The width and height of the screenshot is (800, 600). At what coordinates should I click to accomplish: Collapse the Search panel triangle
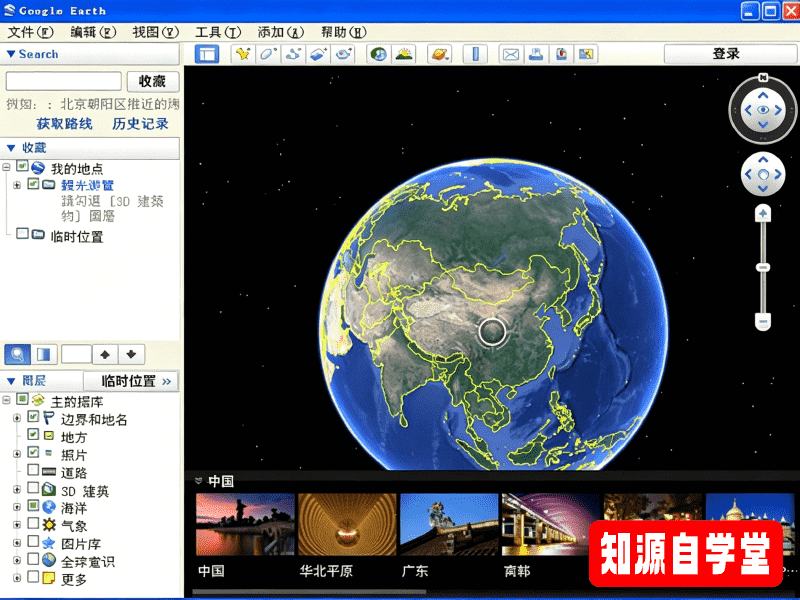point(11,54)
